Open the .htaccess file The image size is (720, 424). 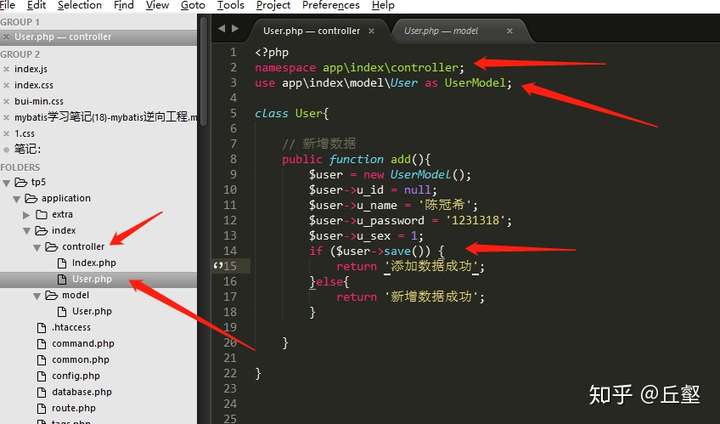[x=71, y=327]
